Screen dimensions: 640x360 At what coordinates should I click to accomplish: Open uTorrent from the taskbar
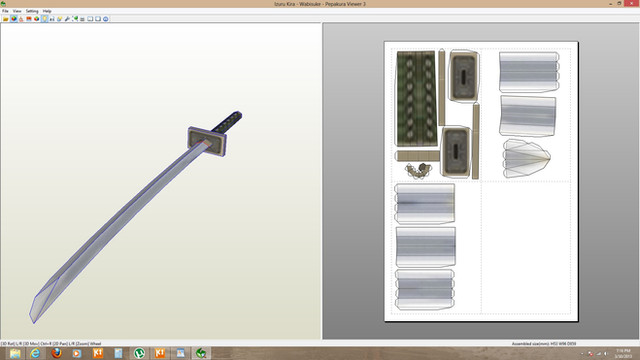pos(139,353)
